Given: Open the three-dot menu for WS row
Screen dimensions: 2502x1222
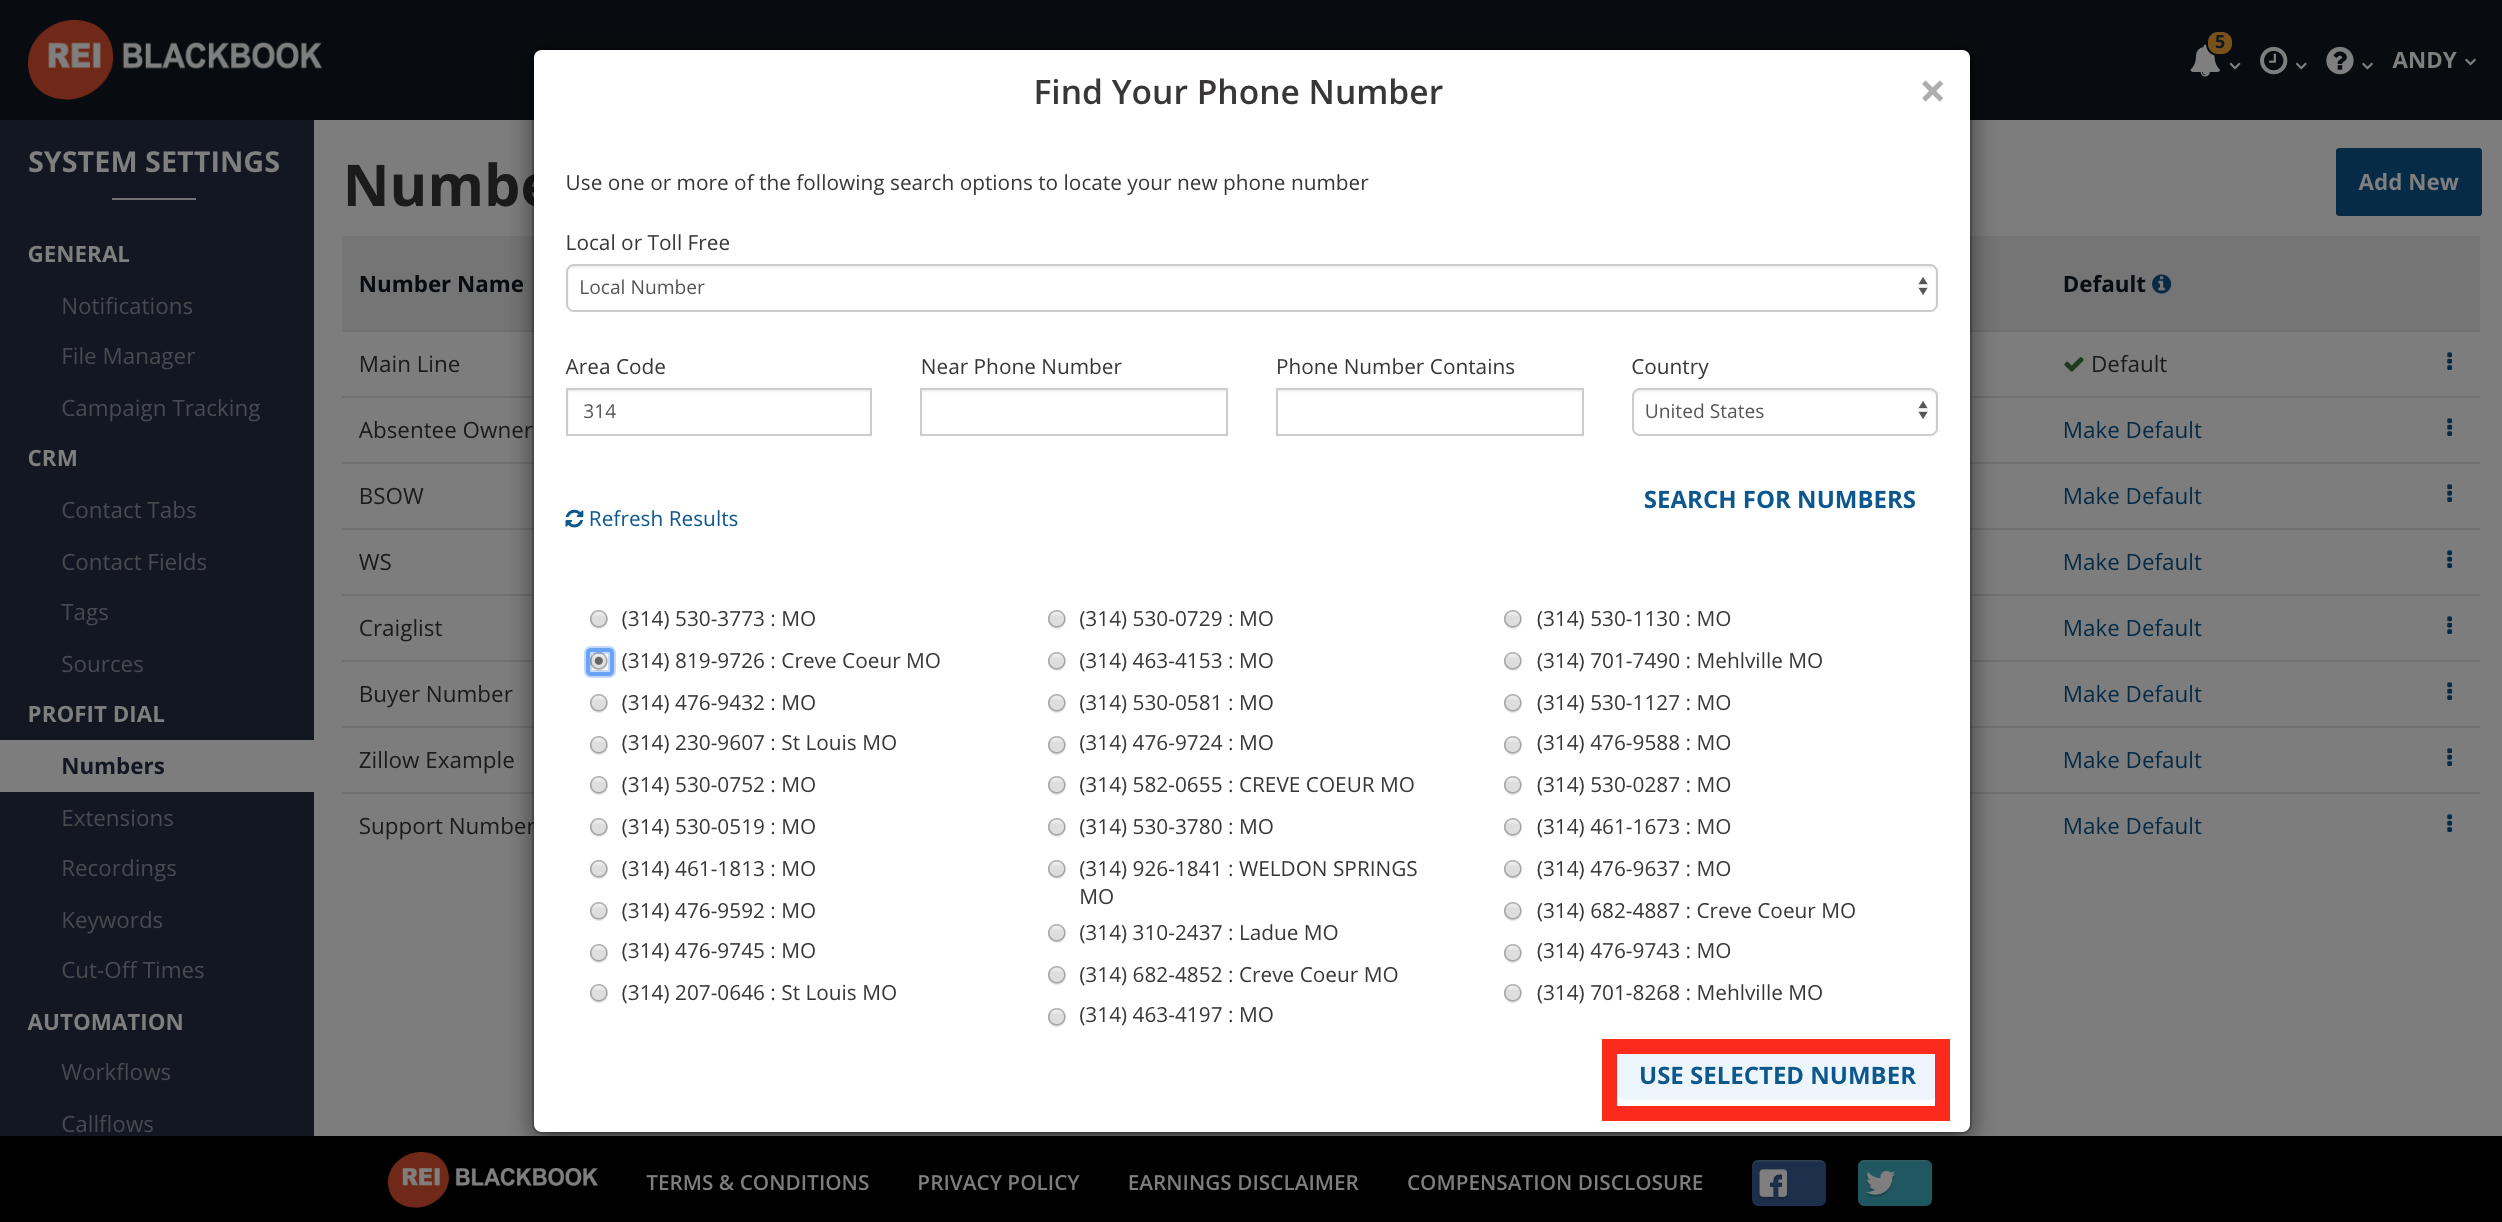Looking at the screenshot, I should click(2449, 560).
